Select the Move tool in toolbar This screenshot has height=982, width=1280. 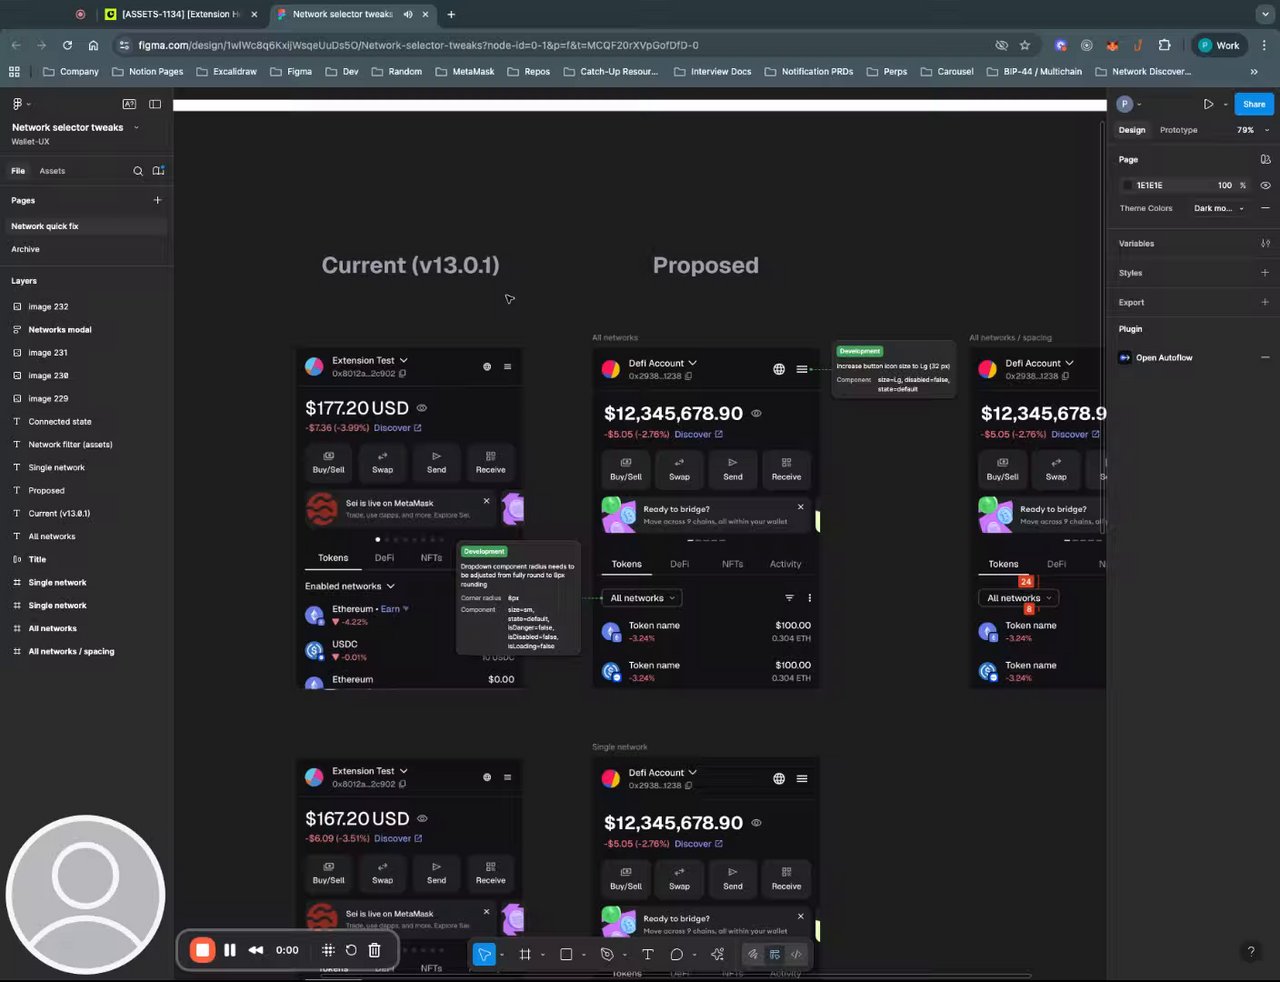click(484, 954)
